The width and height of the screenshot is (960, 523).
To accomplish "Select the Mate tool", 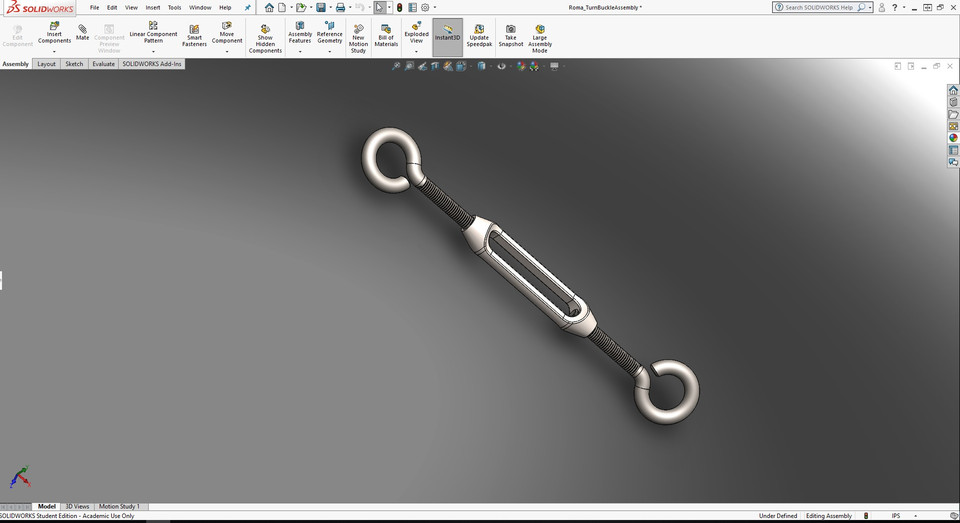I will 82,32.
